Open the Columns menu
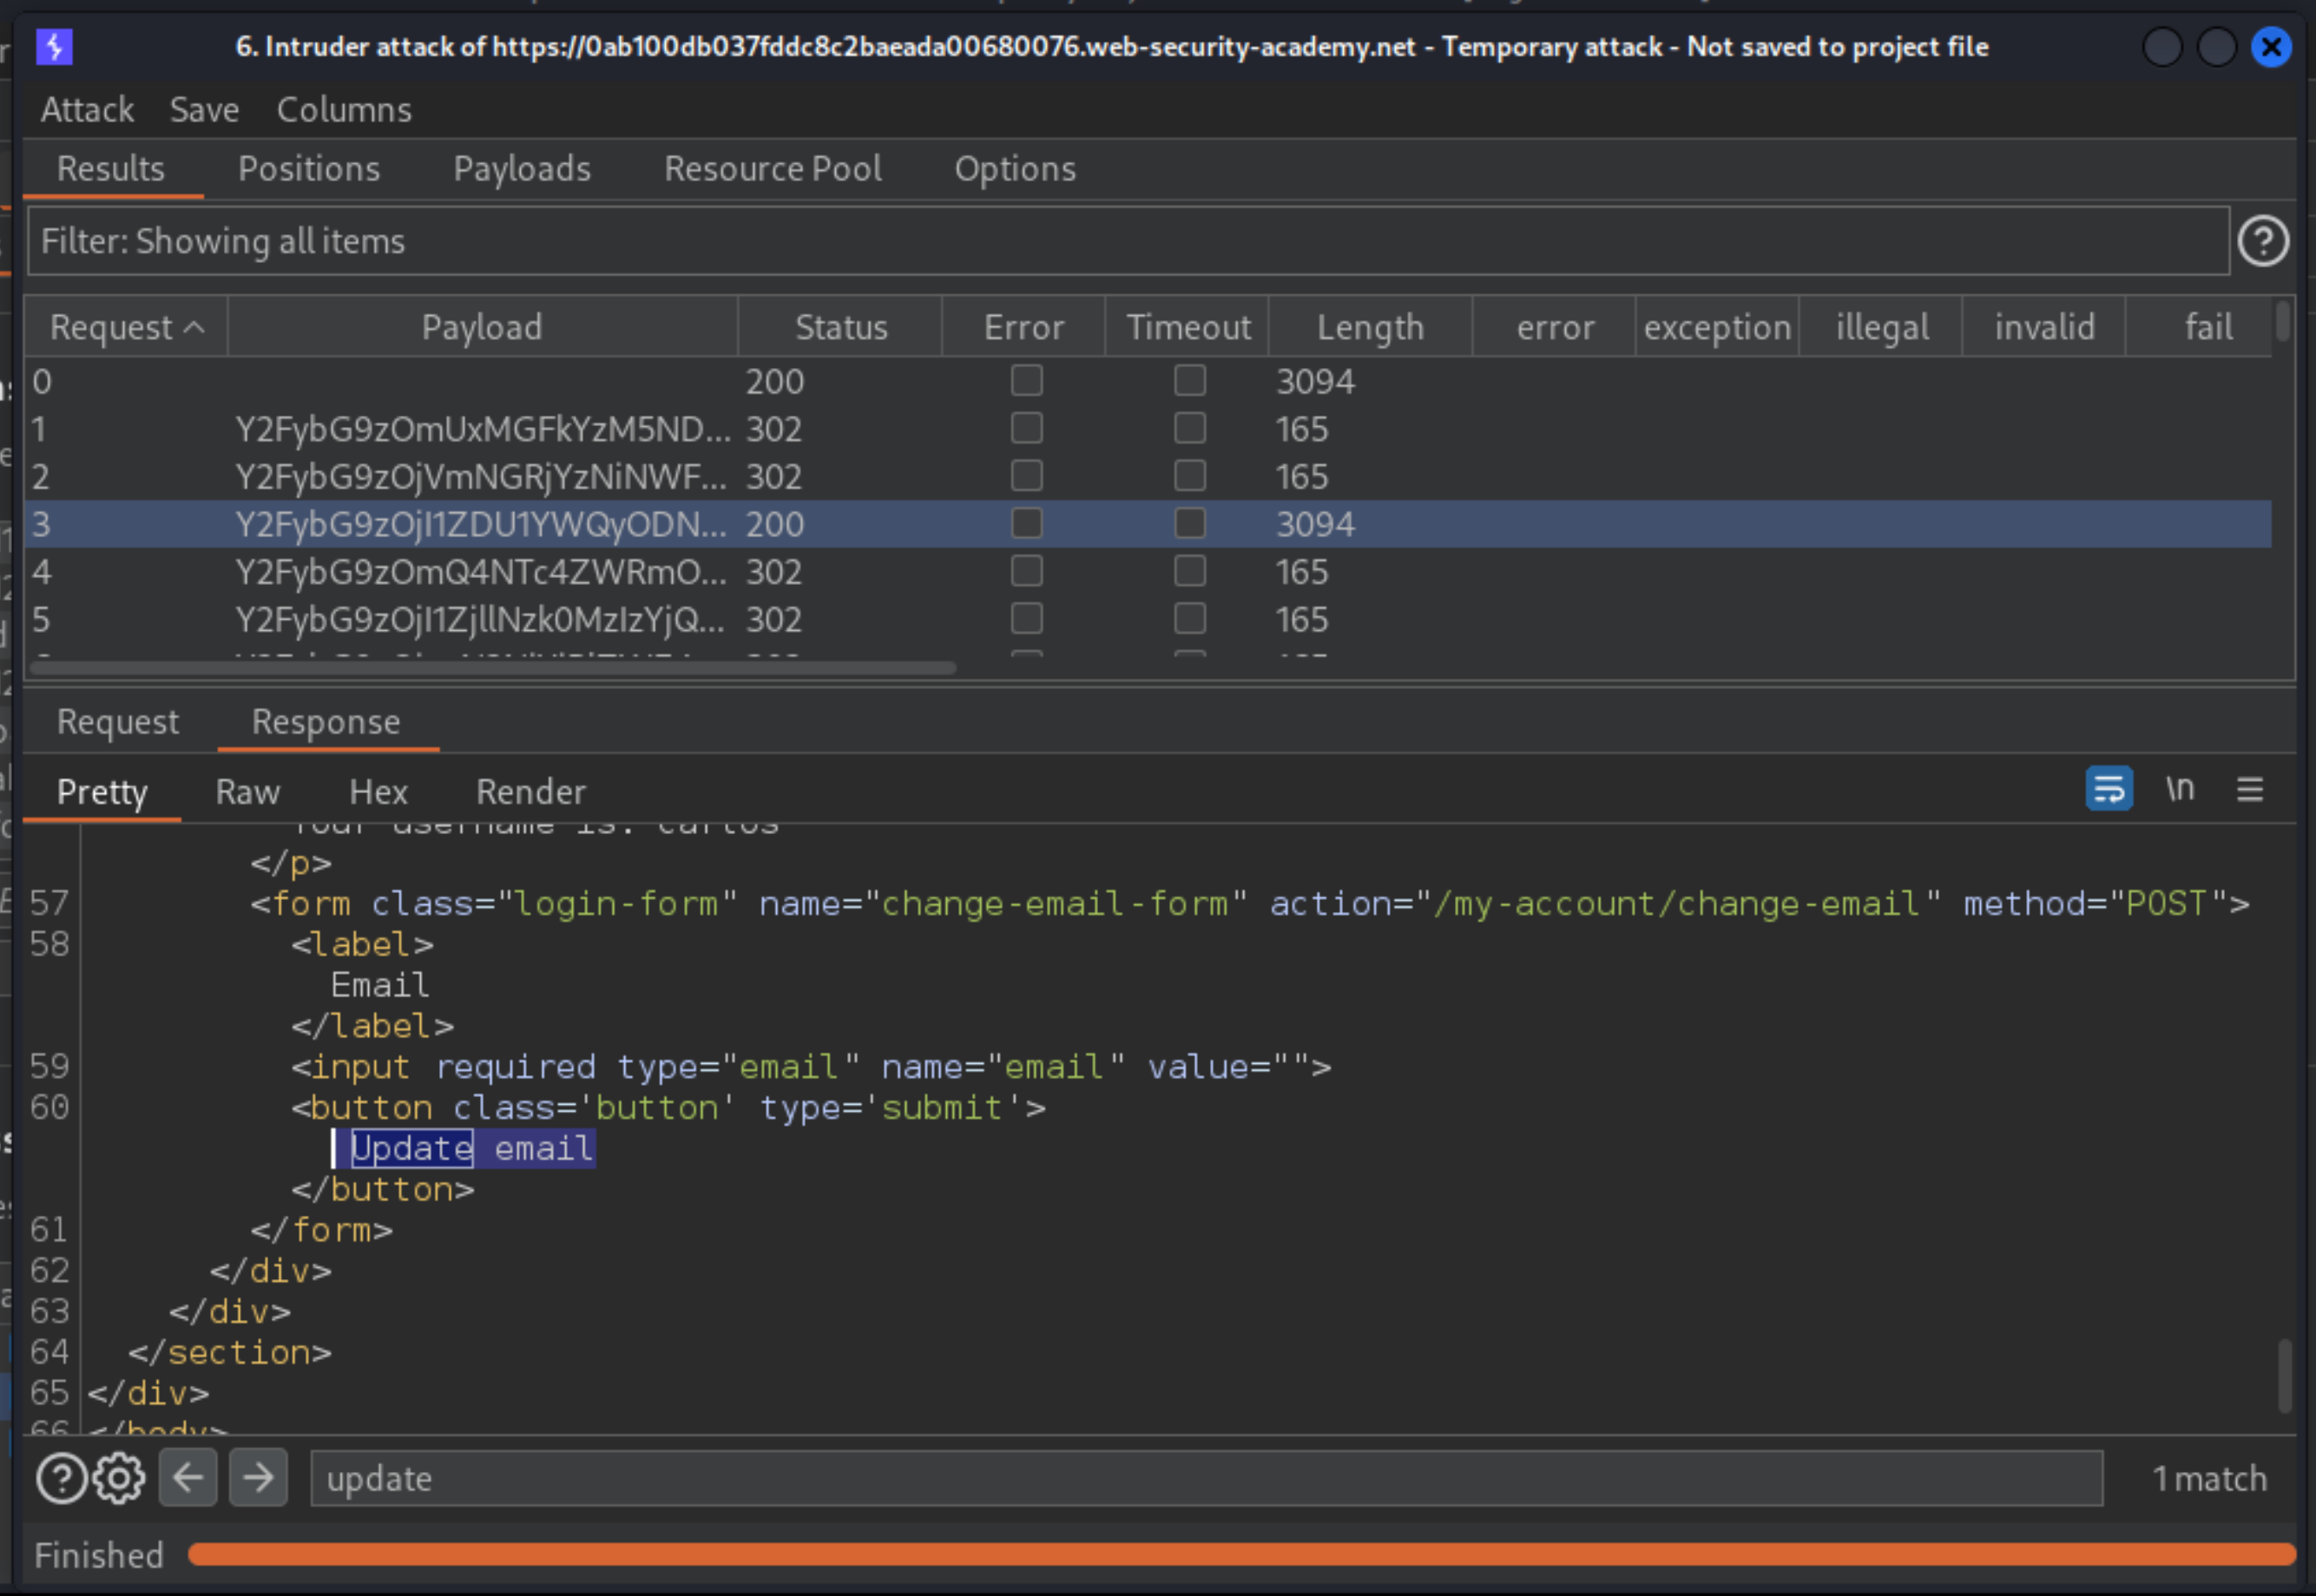2316x1596 pixels. pos(343,109)
